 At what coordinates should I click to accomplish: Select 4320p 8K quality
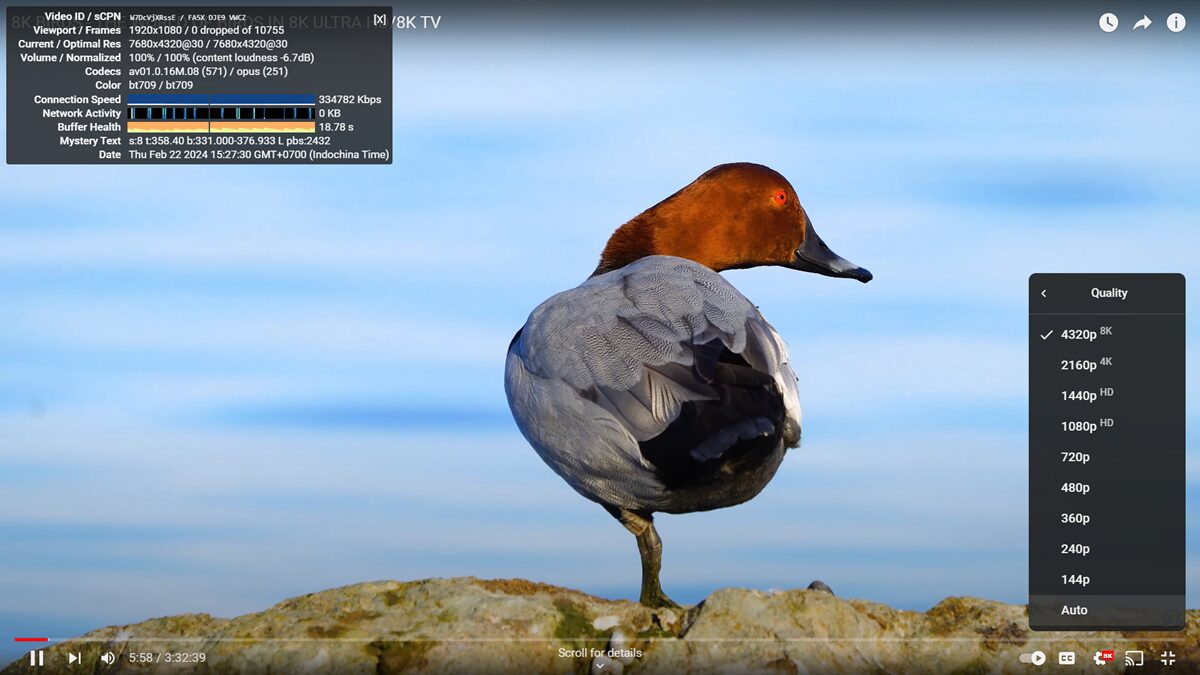pyautogui.click(x=1107, y=334)
